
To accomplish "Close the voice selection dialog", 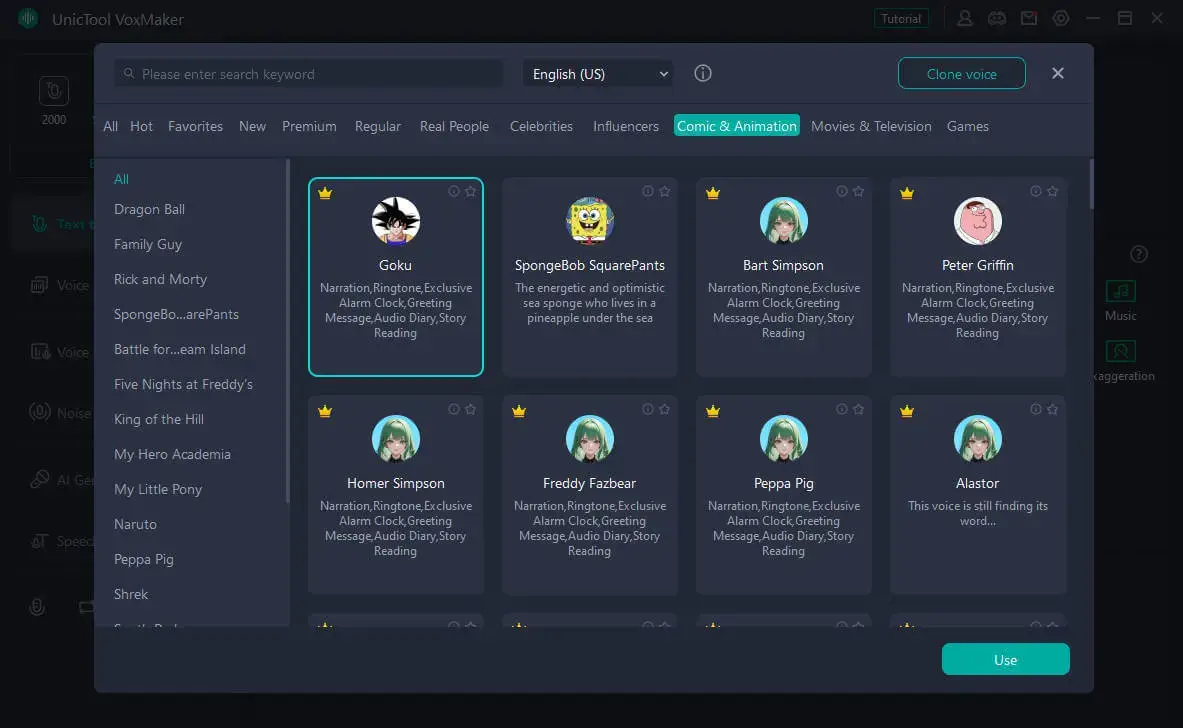I will click(1058, 73).
